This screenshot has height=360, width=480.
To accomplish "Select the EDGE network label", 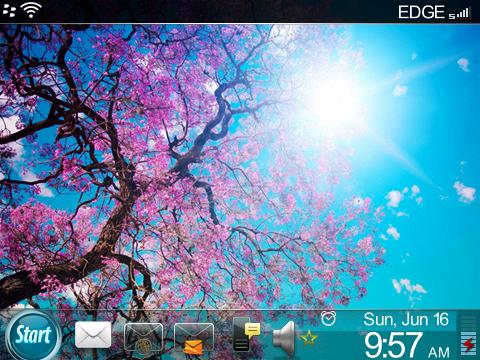I will click(422, 12).
